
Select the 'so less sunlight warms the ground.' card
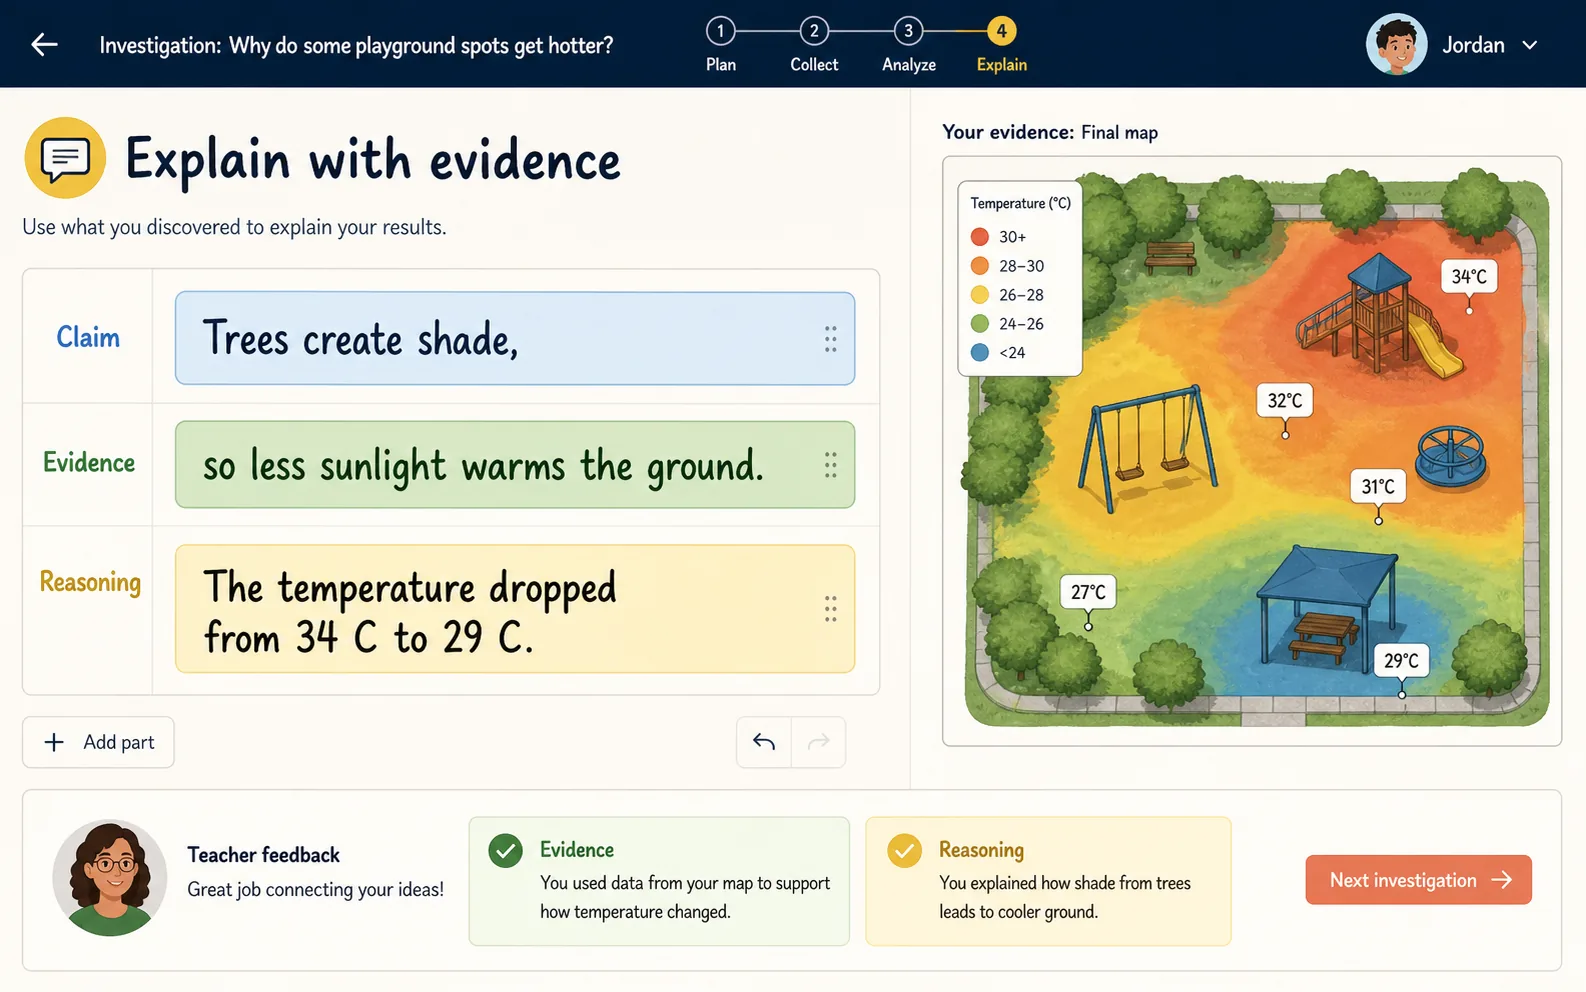tap(515, 464)
